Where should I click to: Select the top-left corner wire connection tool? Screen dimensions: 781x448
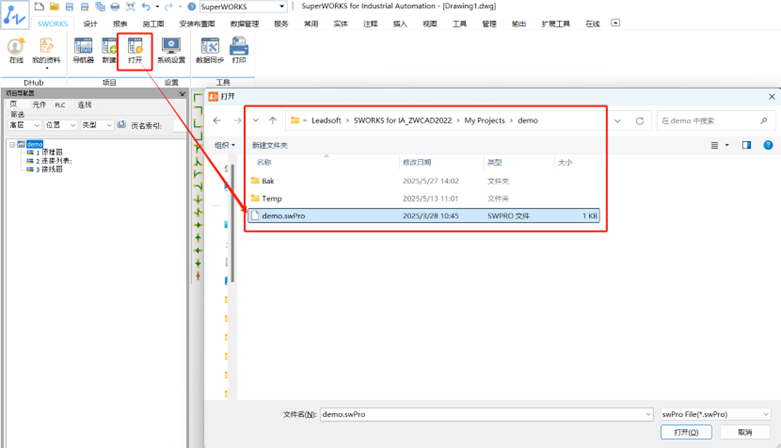(198, 98)
